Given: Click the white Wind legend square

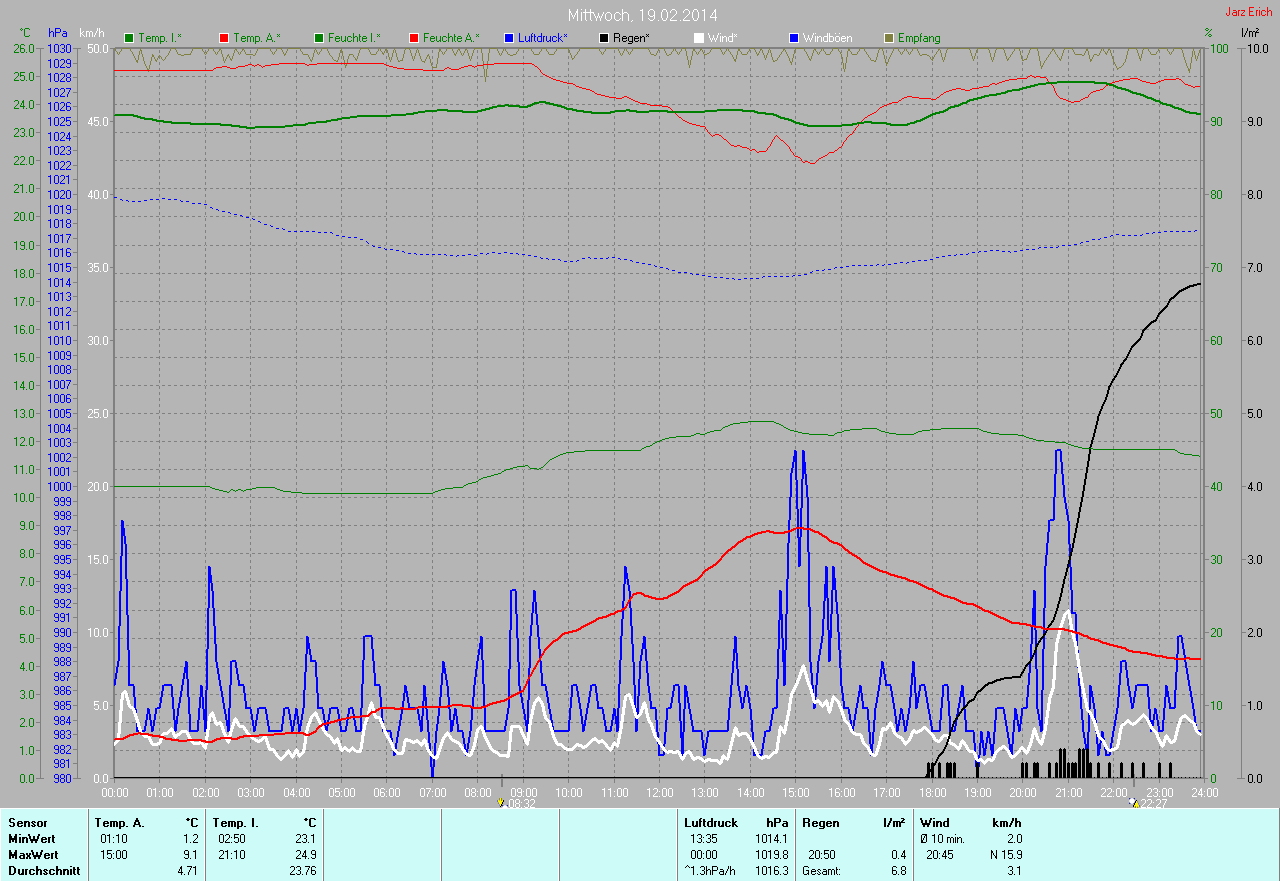Looking at the screenshot, I should coord(699,38).
